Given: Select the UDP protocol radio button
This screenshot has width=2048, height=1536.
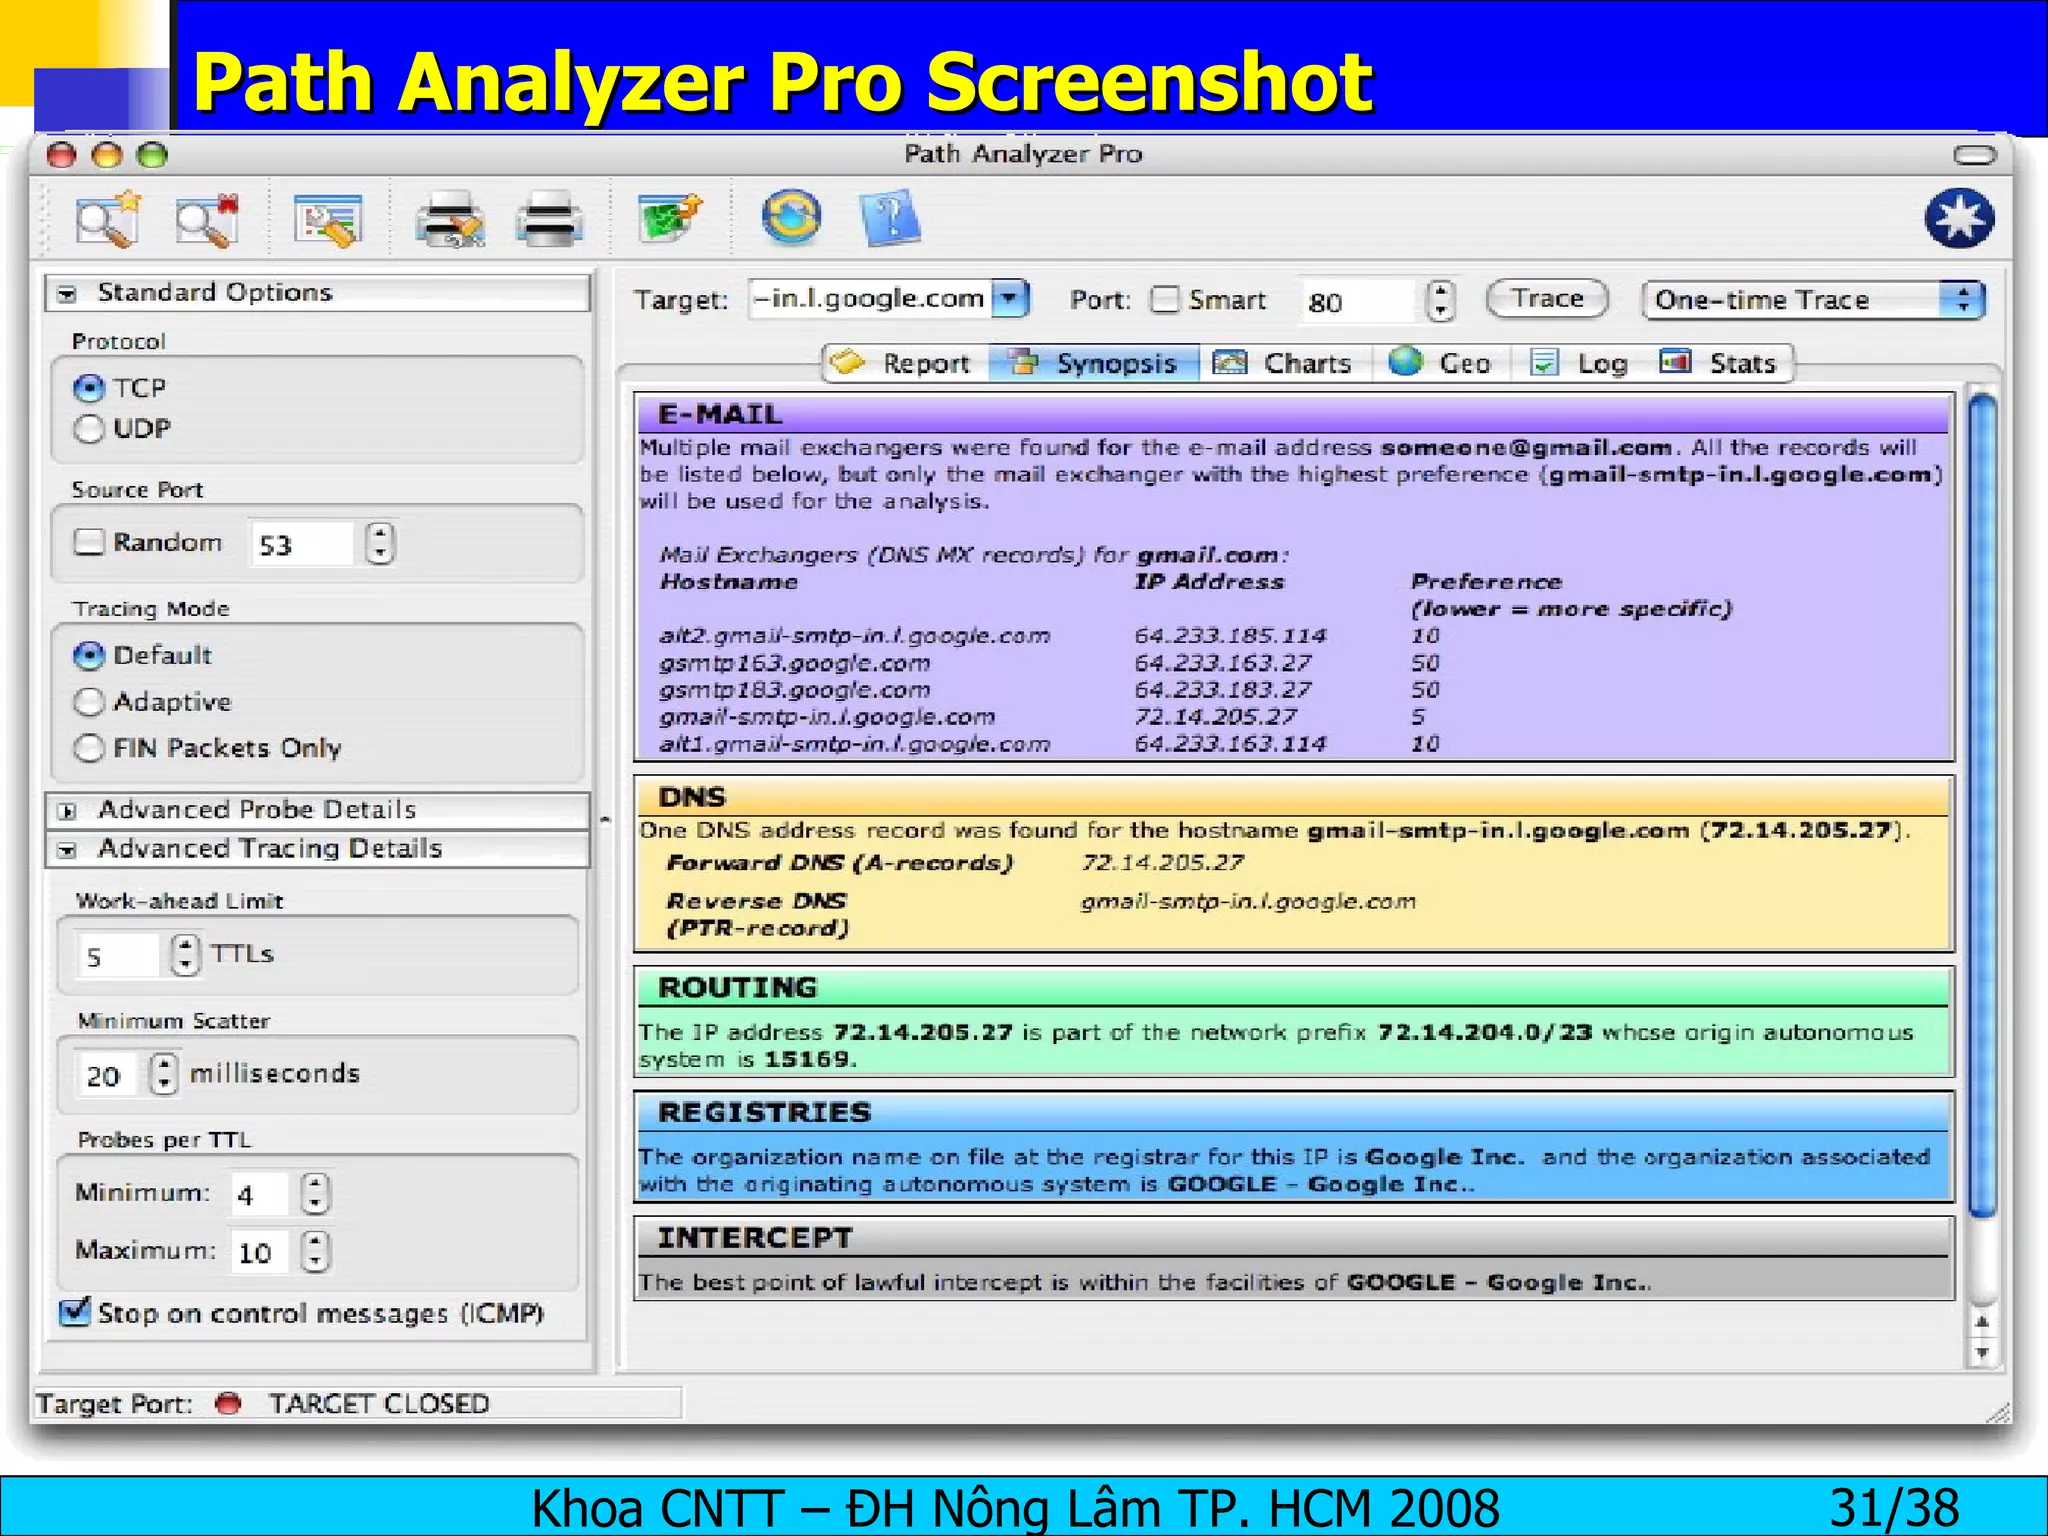Looking at the screenshot, I should coord(89,429).
